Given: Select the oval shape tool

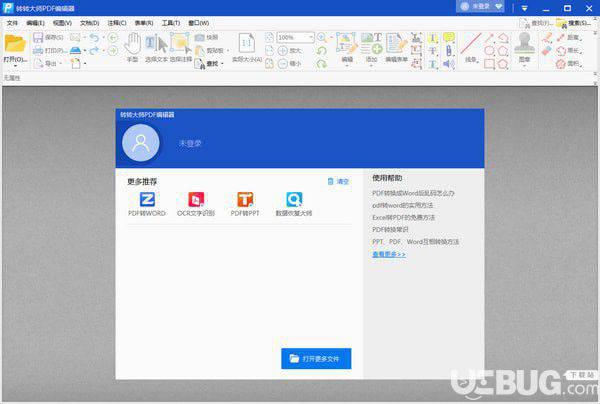Looking at the screenshot, I should 489,50.
